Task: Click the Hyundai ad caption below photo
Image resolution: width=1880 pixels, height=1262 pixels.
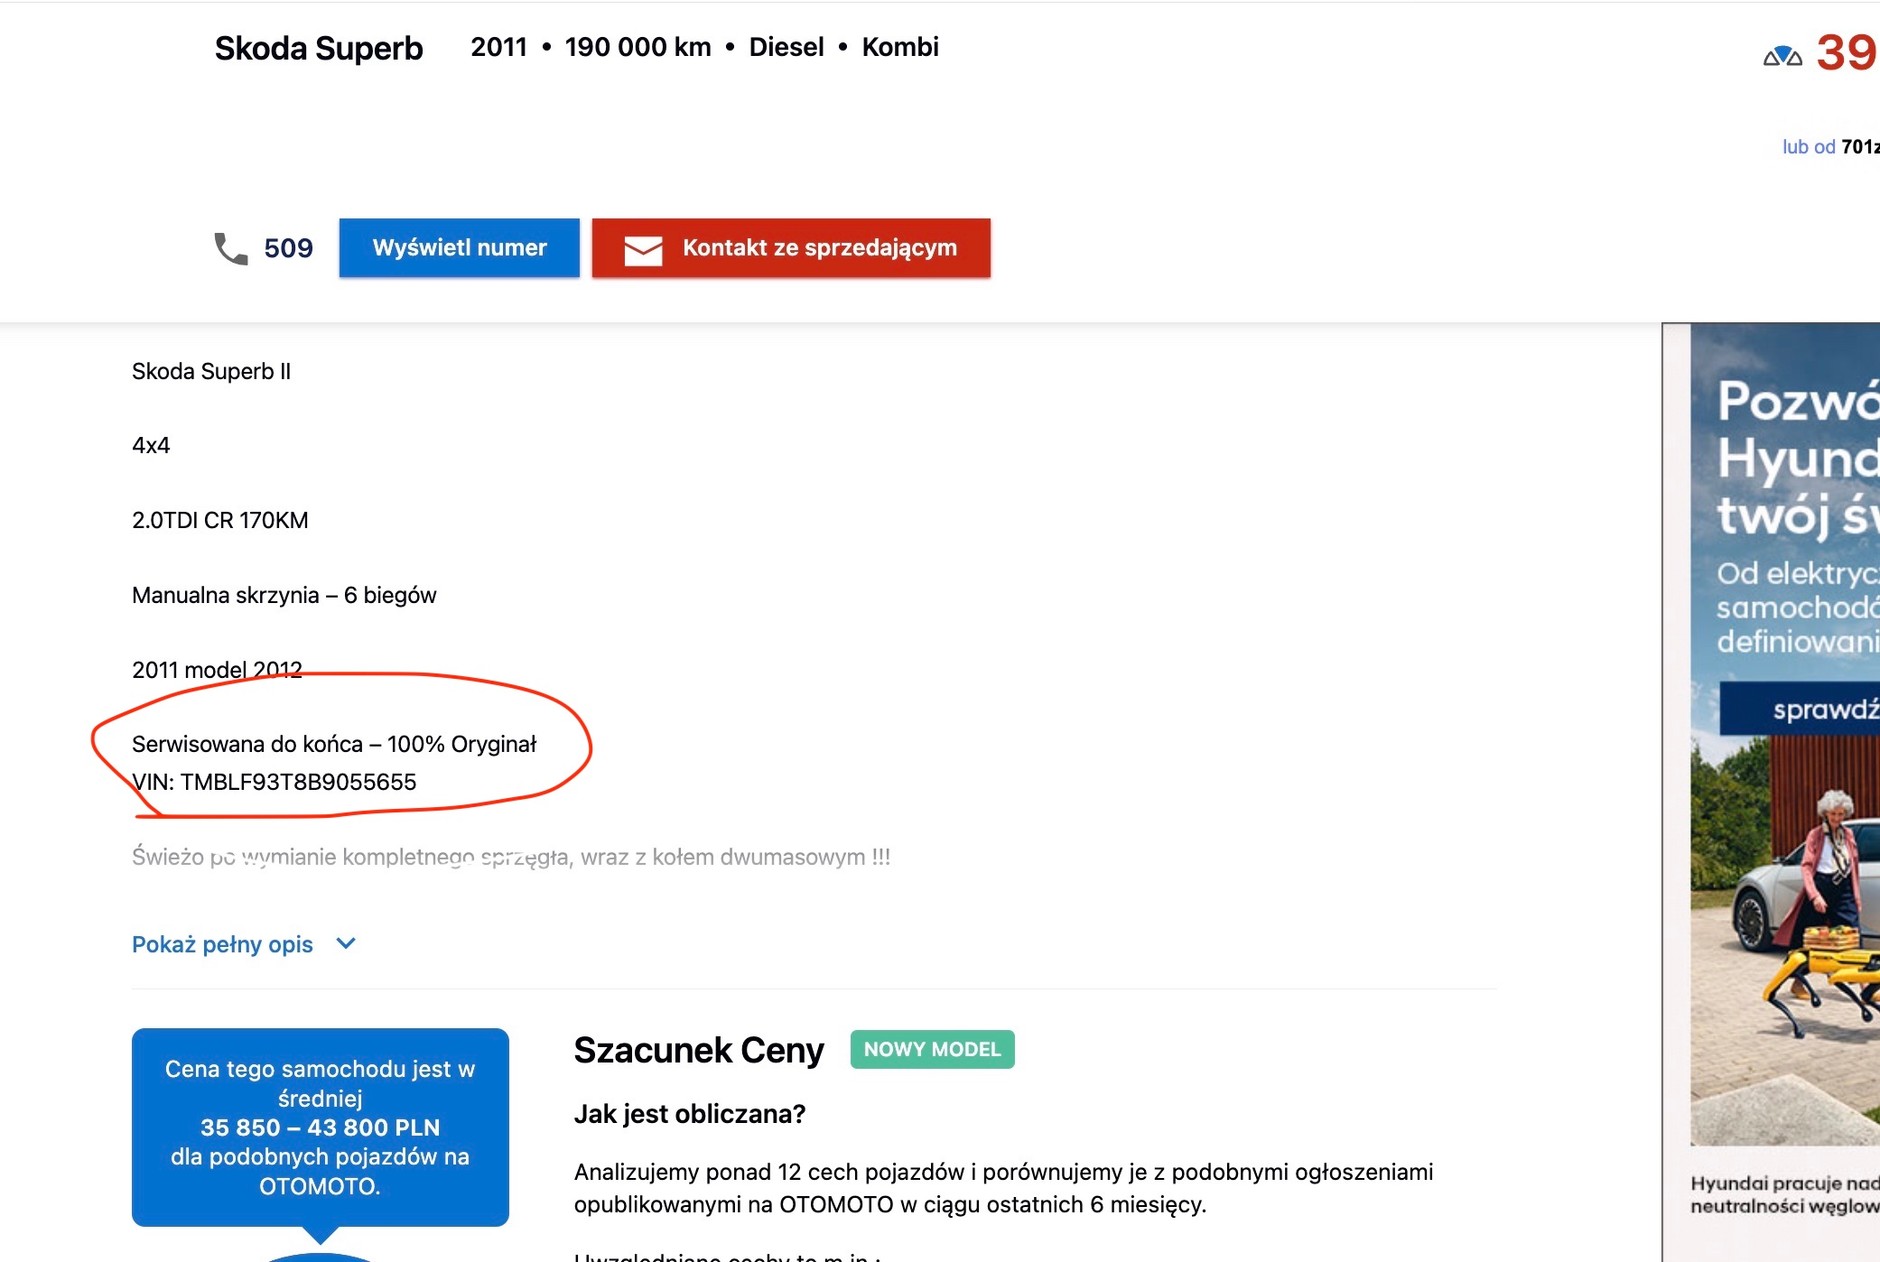Action: (1784, 1195)
